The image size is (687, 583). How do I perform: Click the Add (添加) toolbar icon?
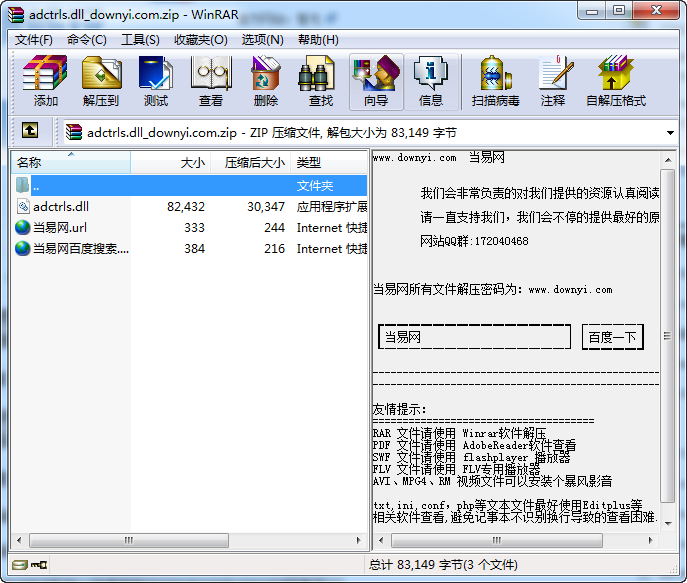pos(46,81)
